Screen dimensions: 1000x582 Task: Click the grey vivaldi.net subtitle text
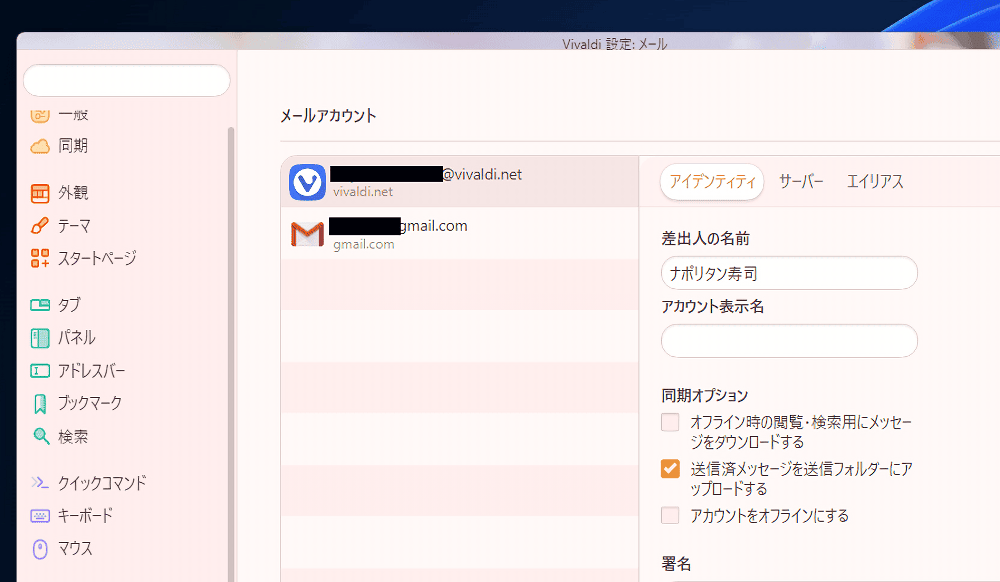pos(363,192)
